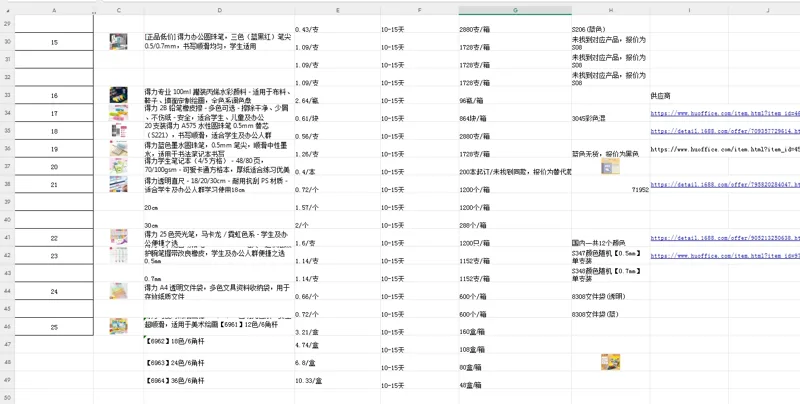Select row 40 header
The height and width of the screenshot is (404, 800).
click(7, 219)
